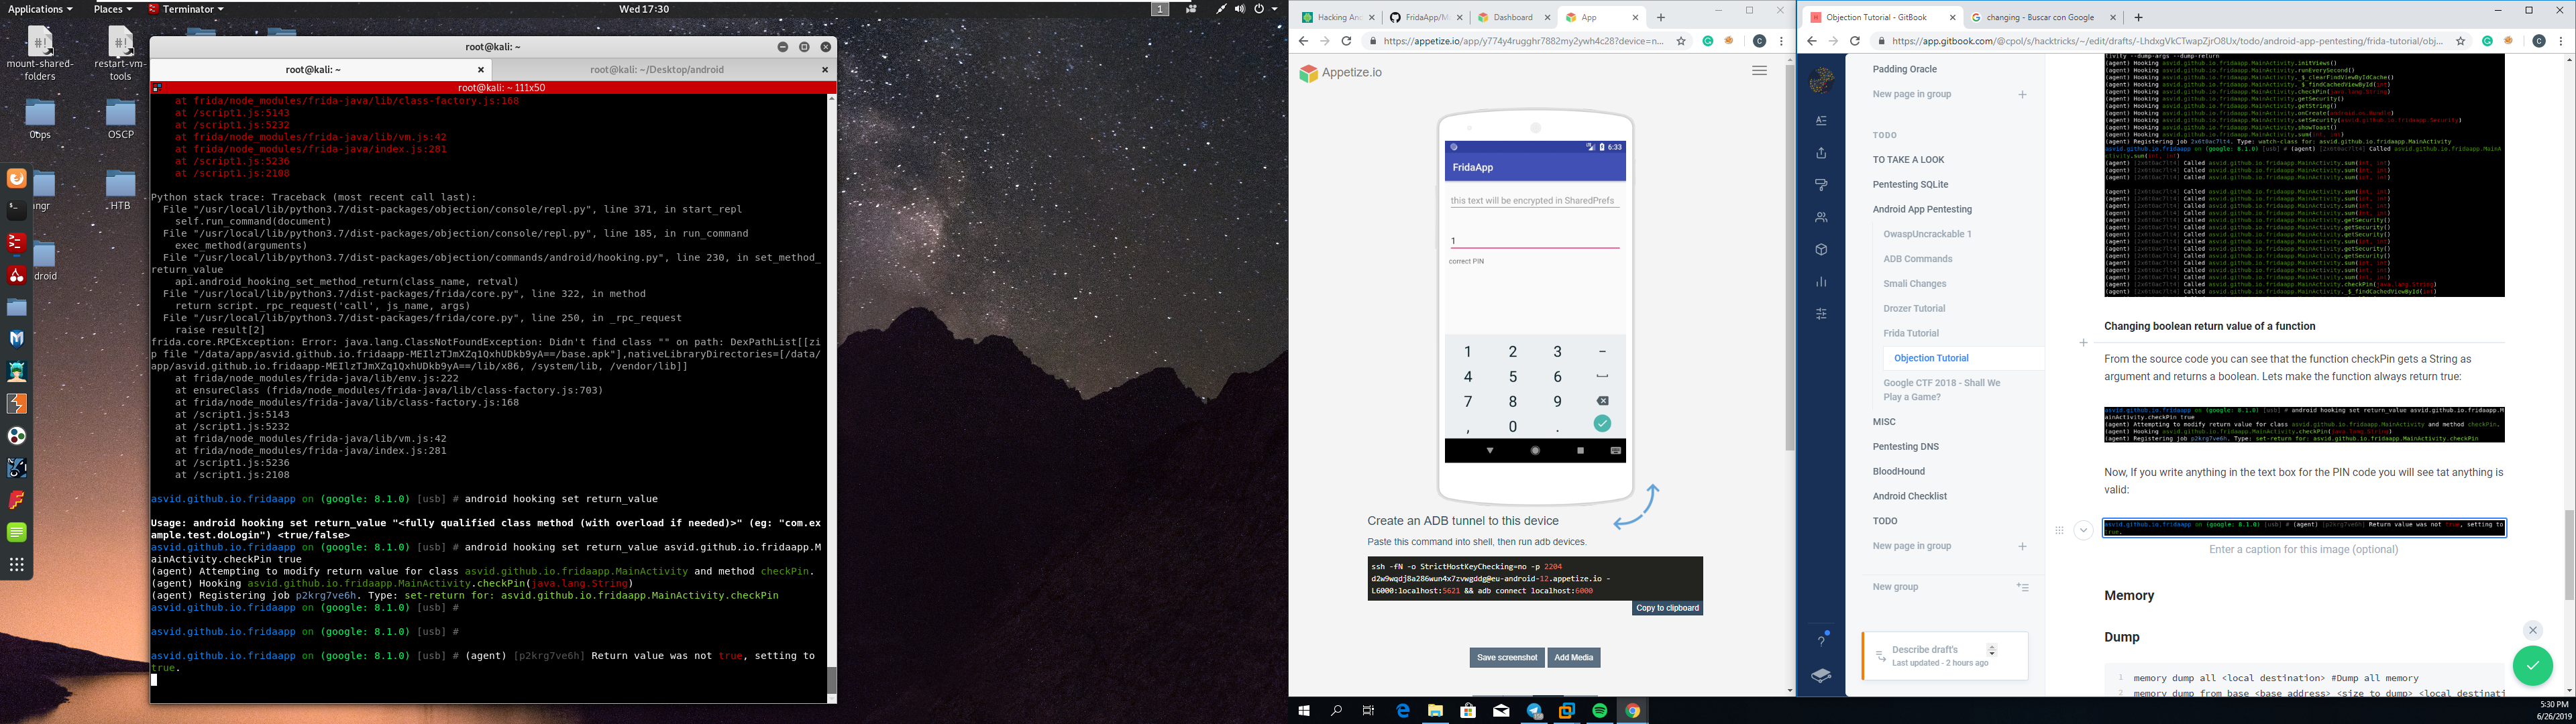Open the Spotify icon in the Windows taskbar
Image resolution: width=2576 pixels, height=724 pixels.
point(1600,711)
